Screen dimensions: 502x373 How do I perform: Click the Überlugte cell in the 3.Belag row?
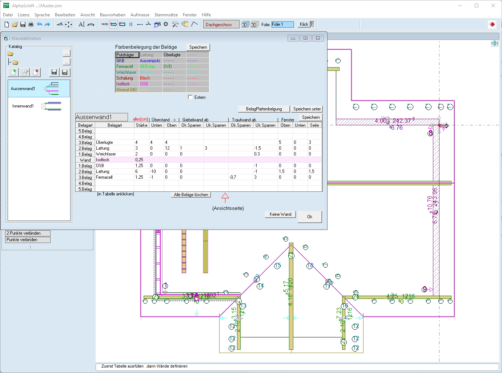[114, 142]
